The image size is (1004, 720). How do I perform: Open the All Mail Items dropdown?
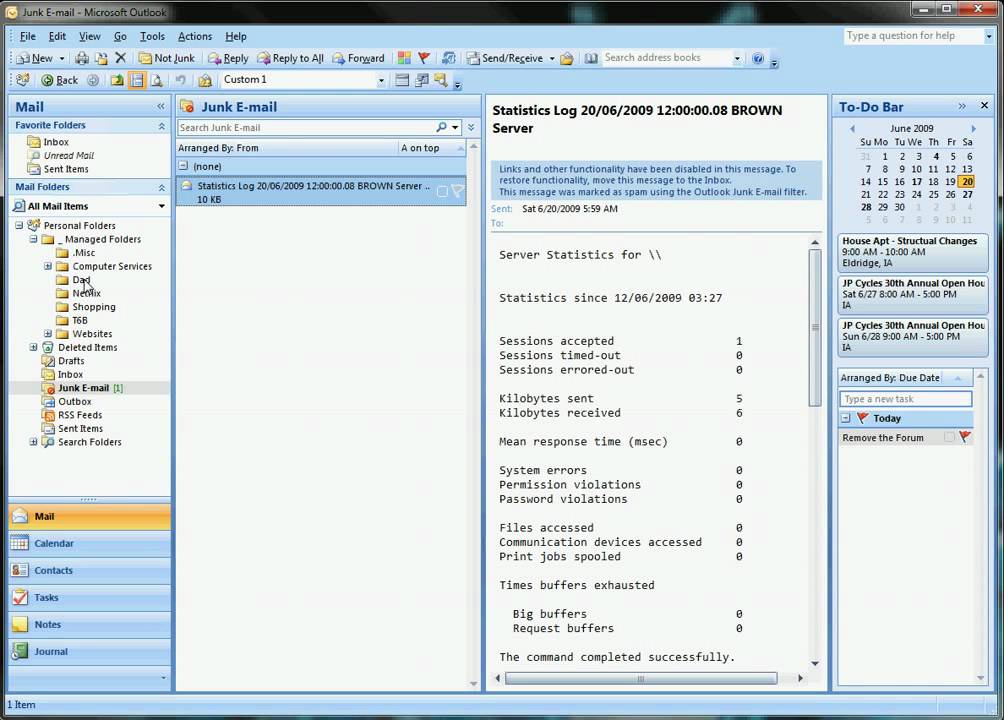(161, 206)
